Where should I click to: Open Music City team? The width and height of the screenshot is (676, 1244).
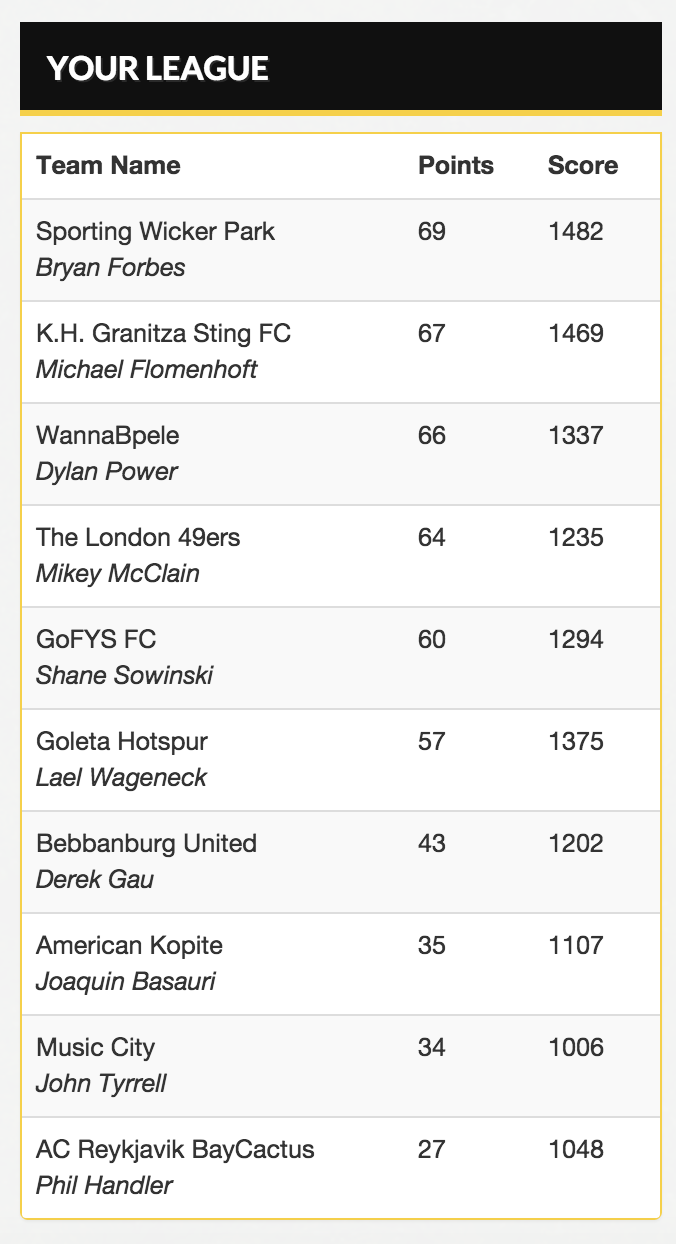(95, 1047)
